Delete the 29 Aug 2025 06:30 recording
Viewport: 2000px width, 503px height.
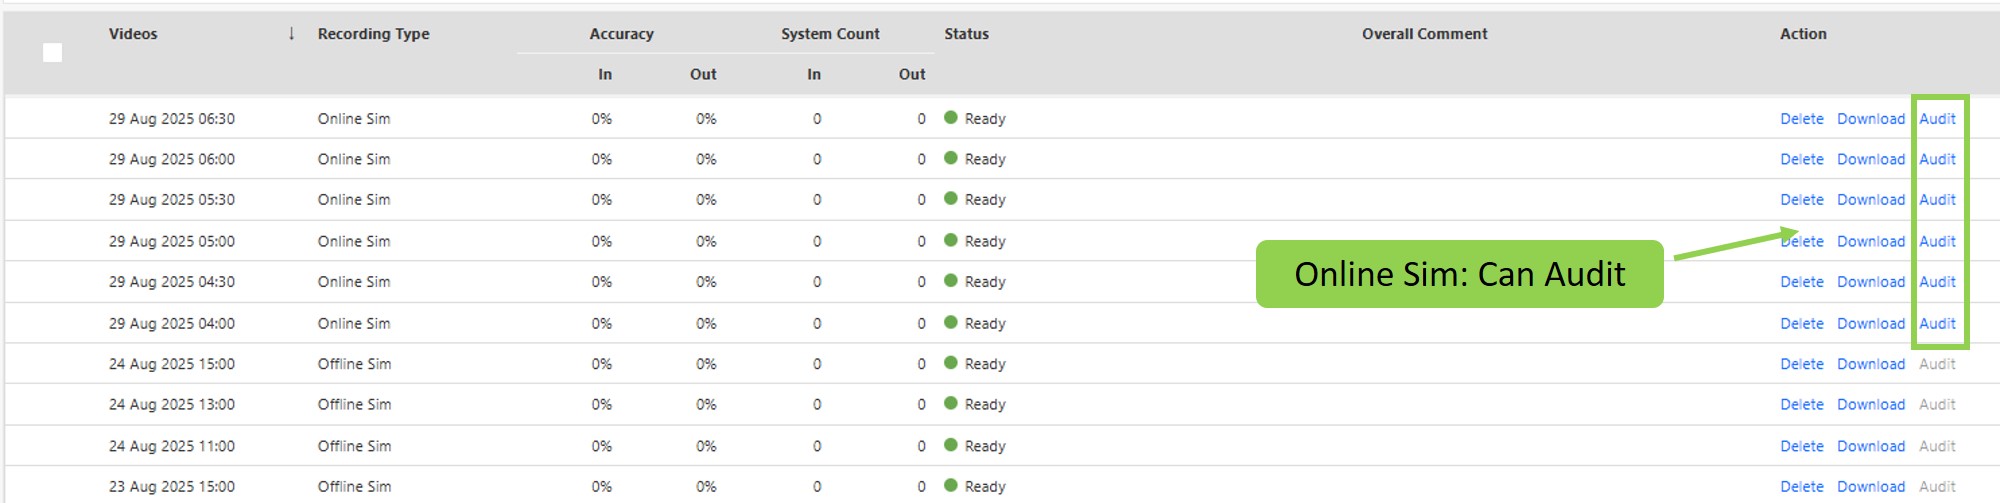tap(1801, 119)
